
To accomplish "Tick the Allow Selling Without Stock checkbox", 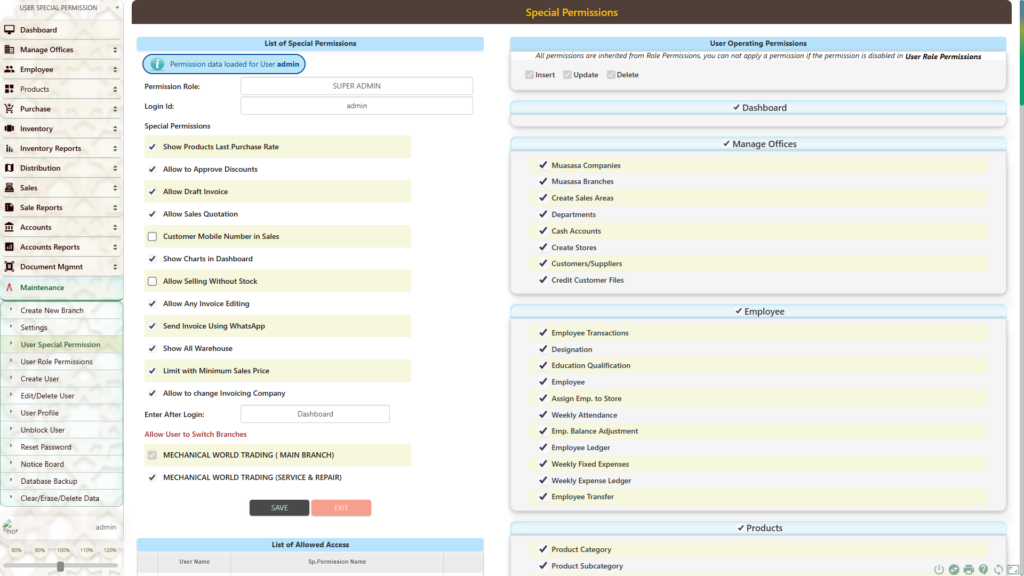I will pos(152,281).
